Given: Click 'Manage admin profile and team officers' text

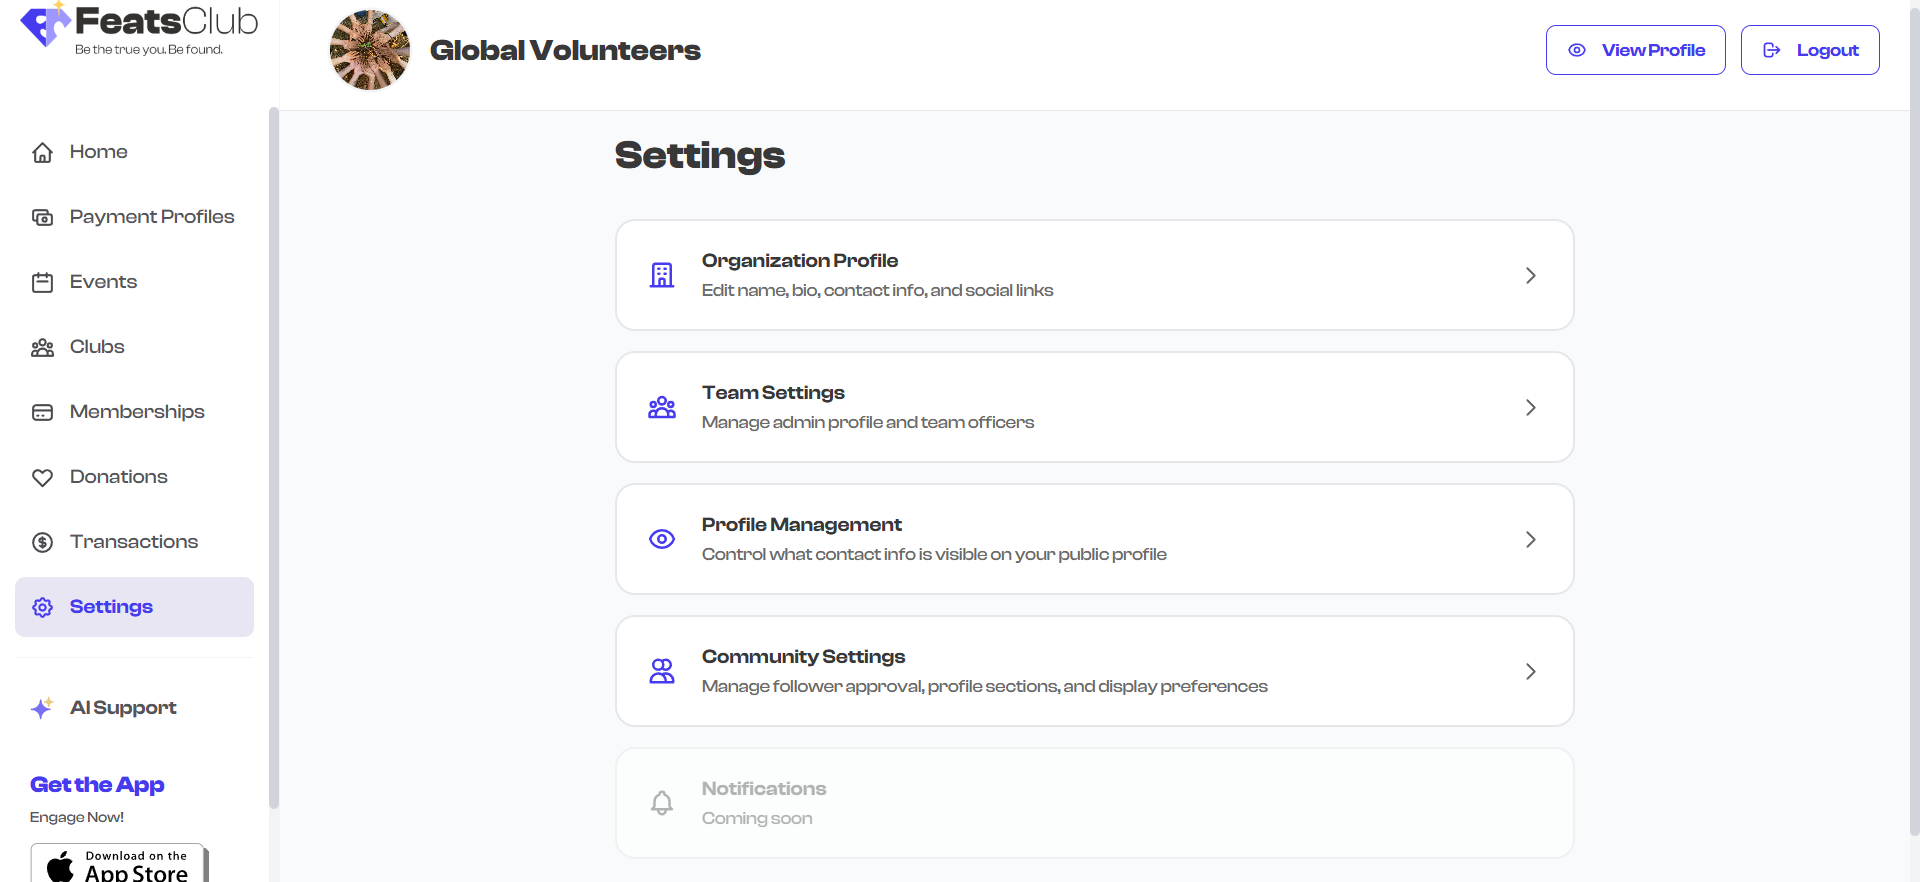Looking at the screenshot, I should 868,422.
